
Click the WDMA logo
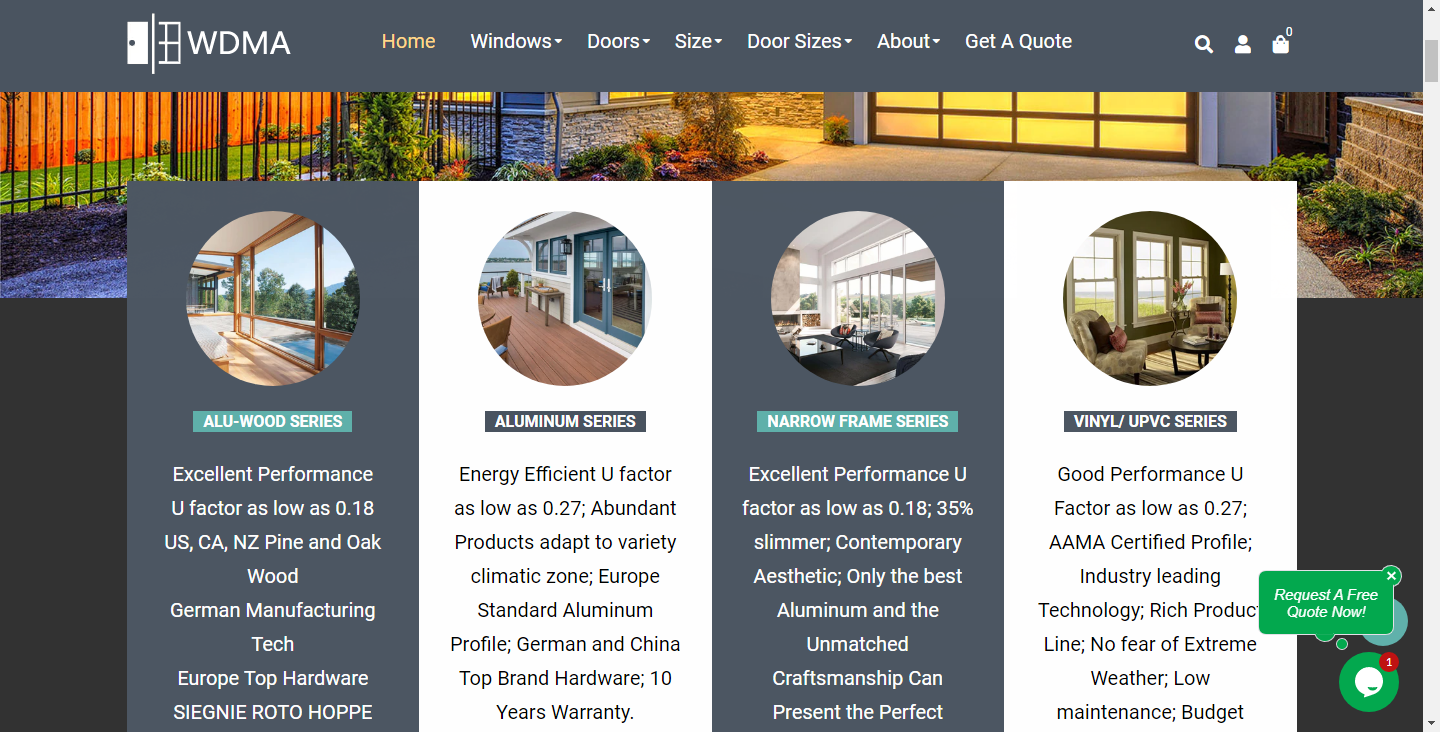pos(209,43)
